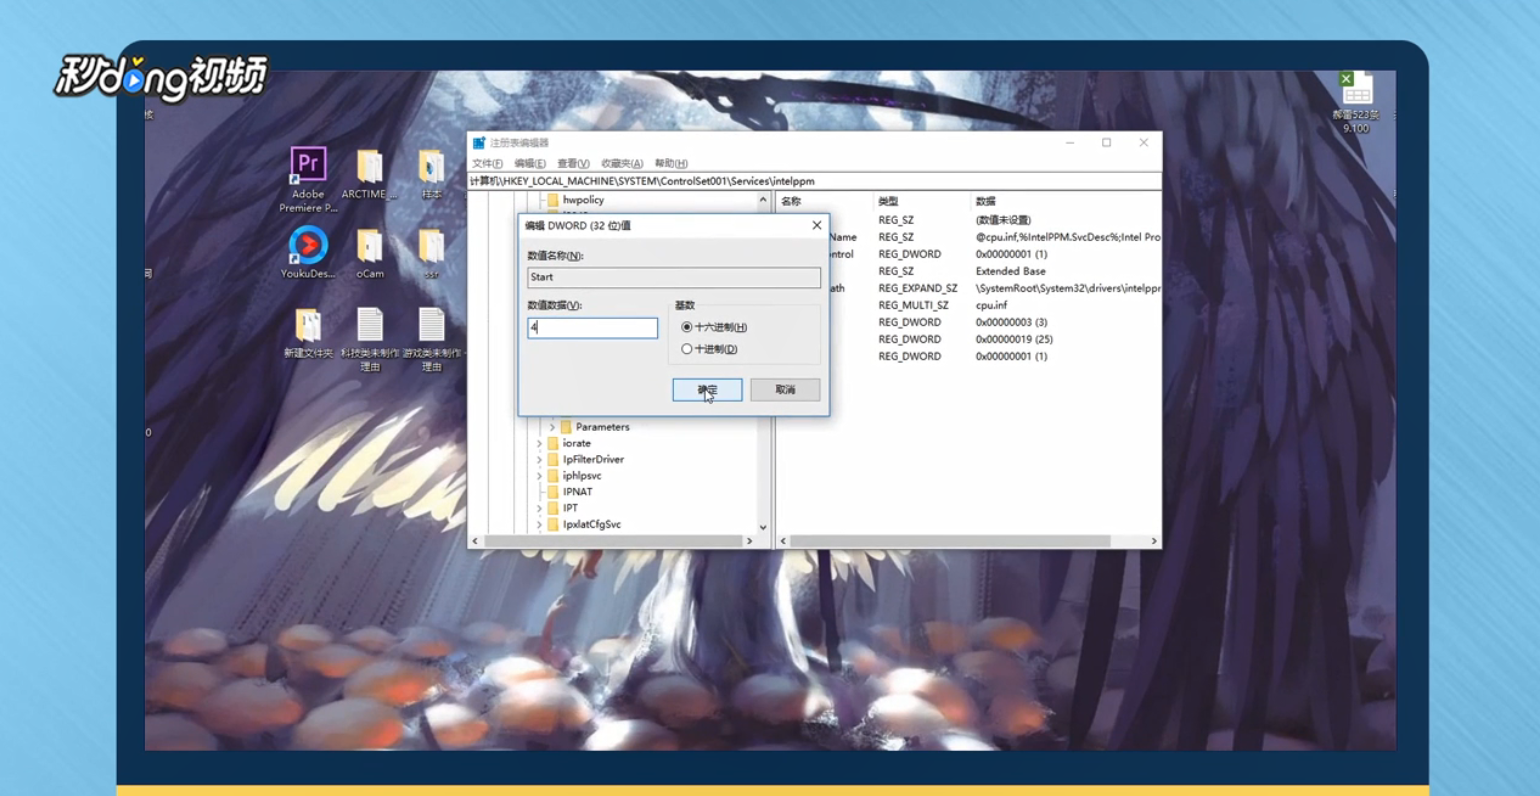Screen dimensions: 1540x796
Task: Open the 科技类未制作理由 text file
Action: click(x=370, y=339)
